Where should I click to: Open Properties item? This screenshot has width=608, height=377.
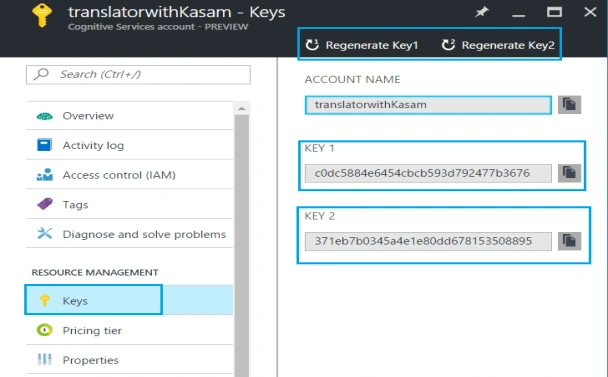(129, 360)
